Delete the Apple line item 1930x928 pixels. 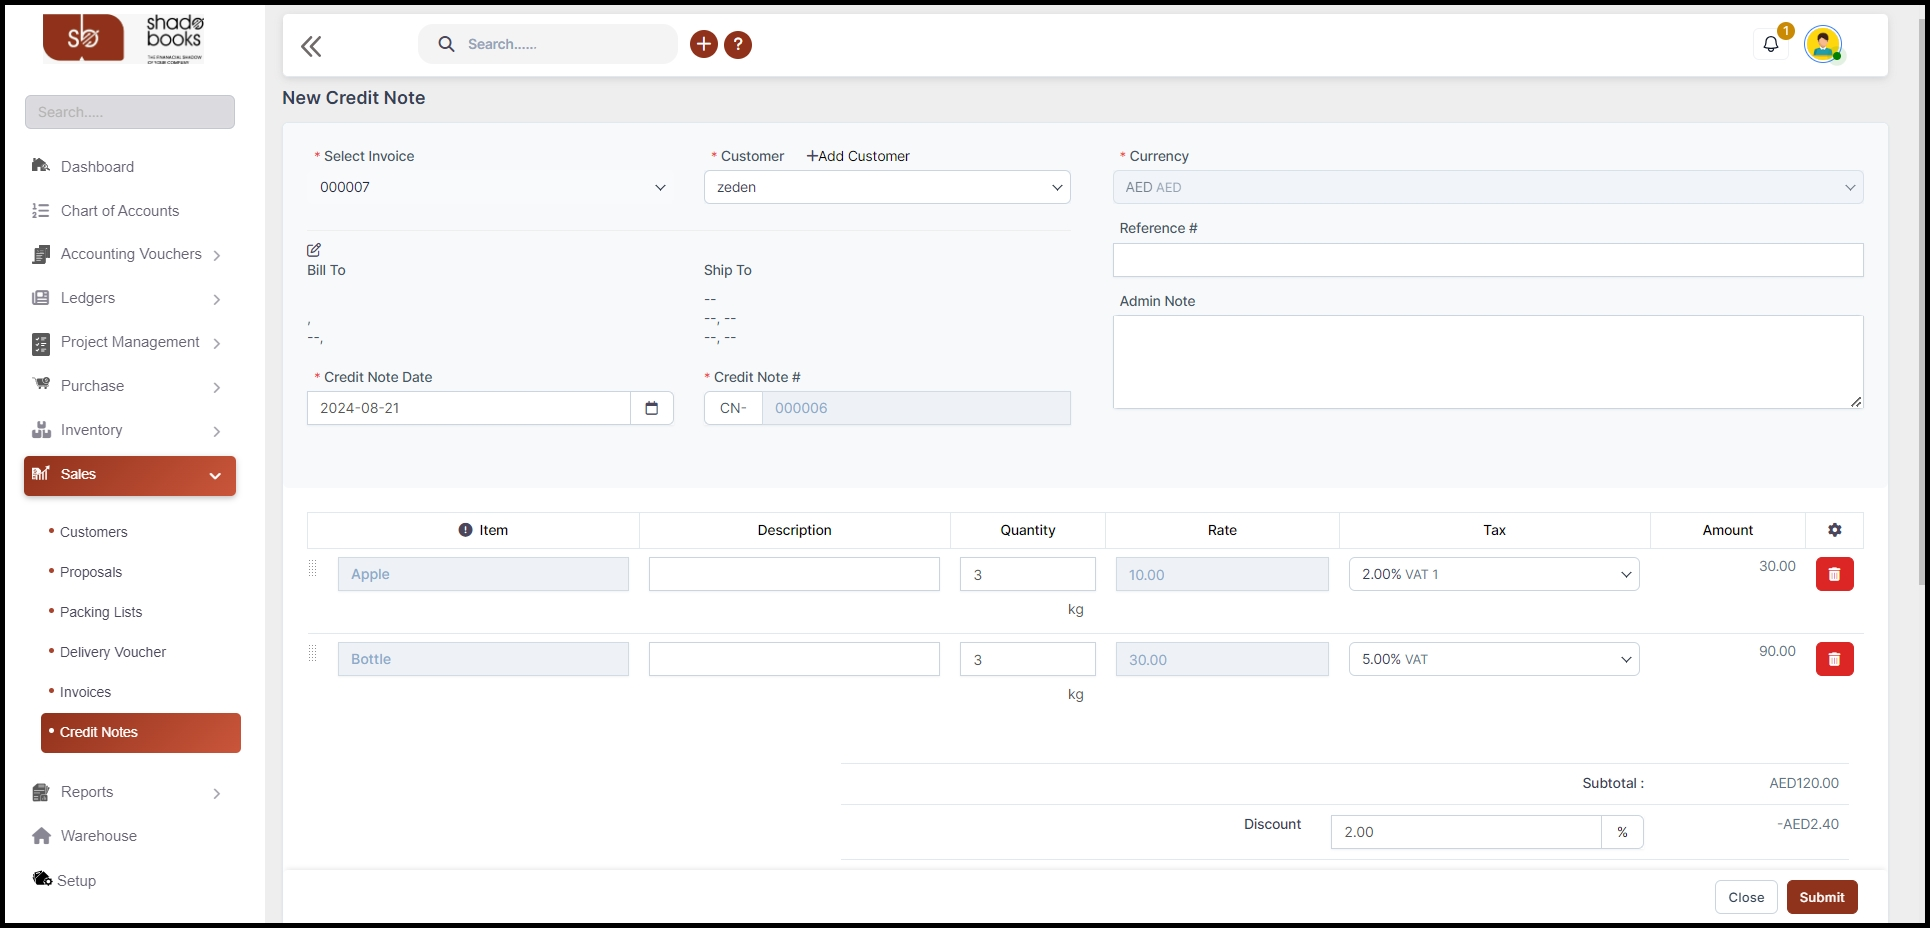tap(1835, 574)
